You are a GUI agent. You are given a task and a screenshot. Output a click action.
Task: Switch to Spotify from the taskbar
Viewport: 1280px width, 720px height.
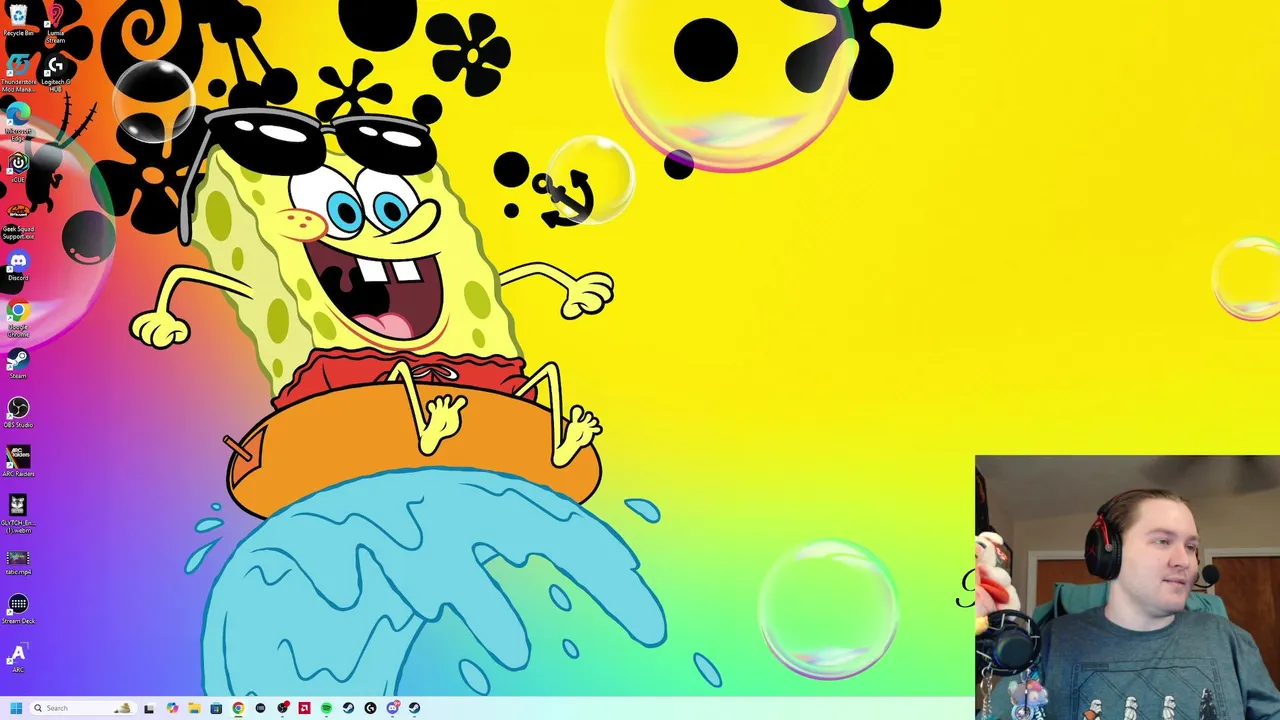click(326, 708)
